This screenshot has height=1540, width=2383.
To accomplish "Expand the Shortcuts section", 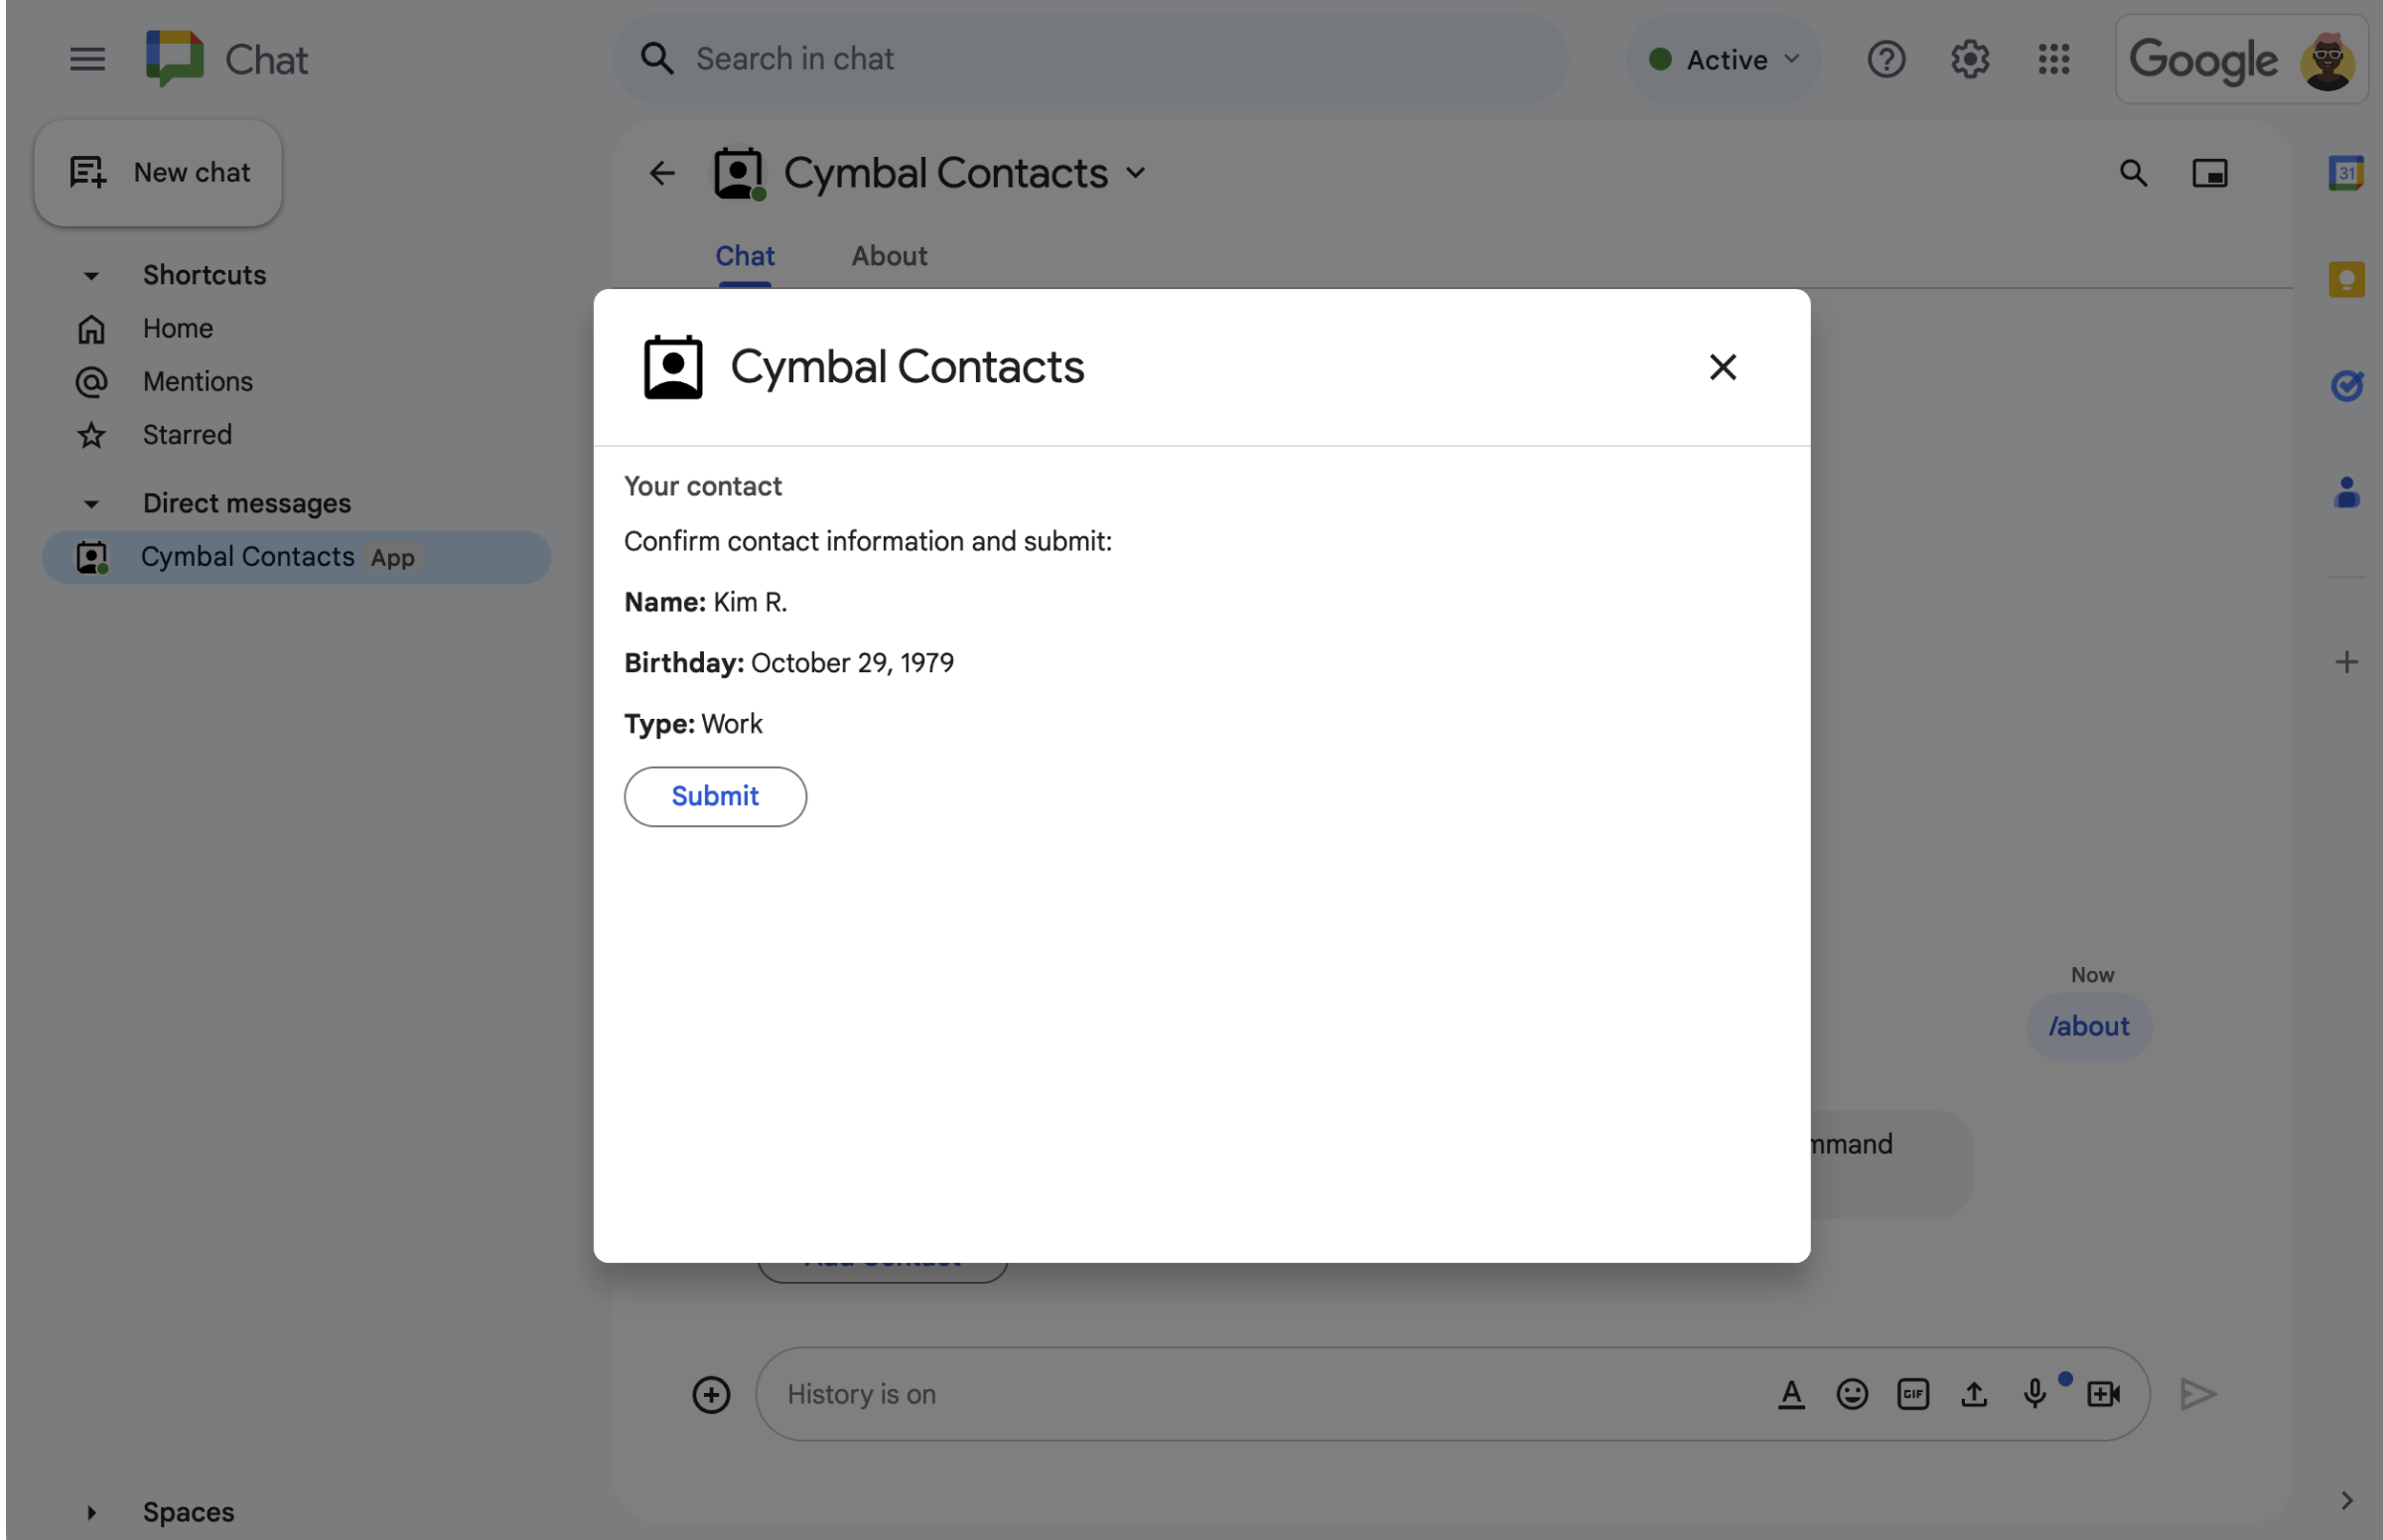I will [x=90, y=274].
